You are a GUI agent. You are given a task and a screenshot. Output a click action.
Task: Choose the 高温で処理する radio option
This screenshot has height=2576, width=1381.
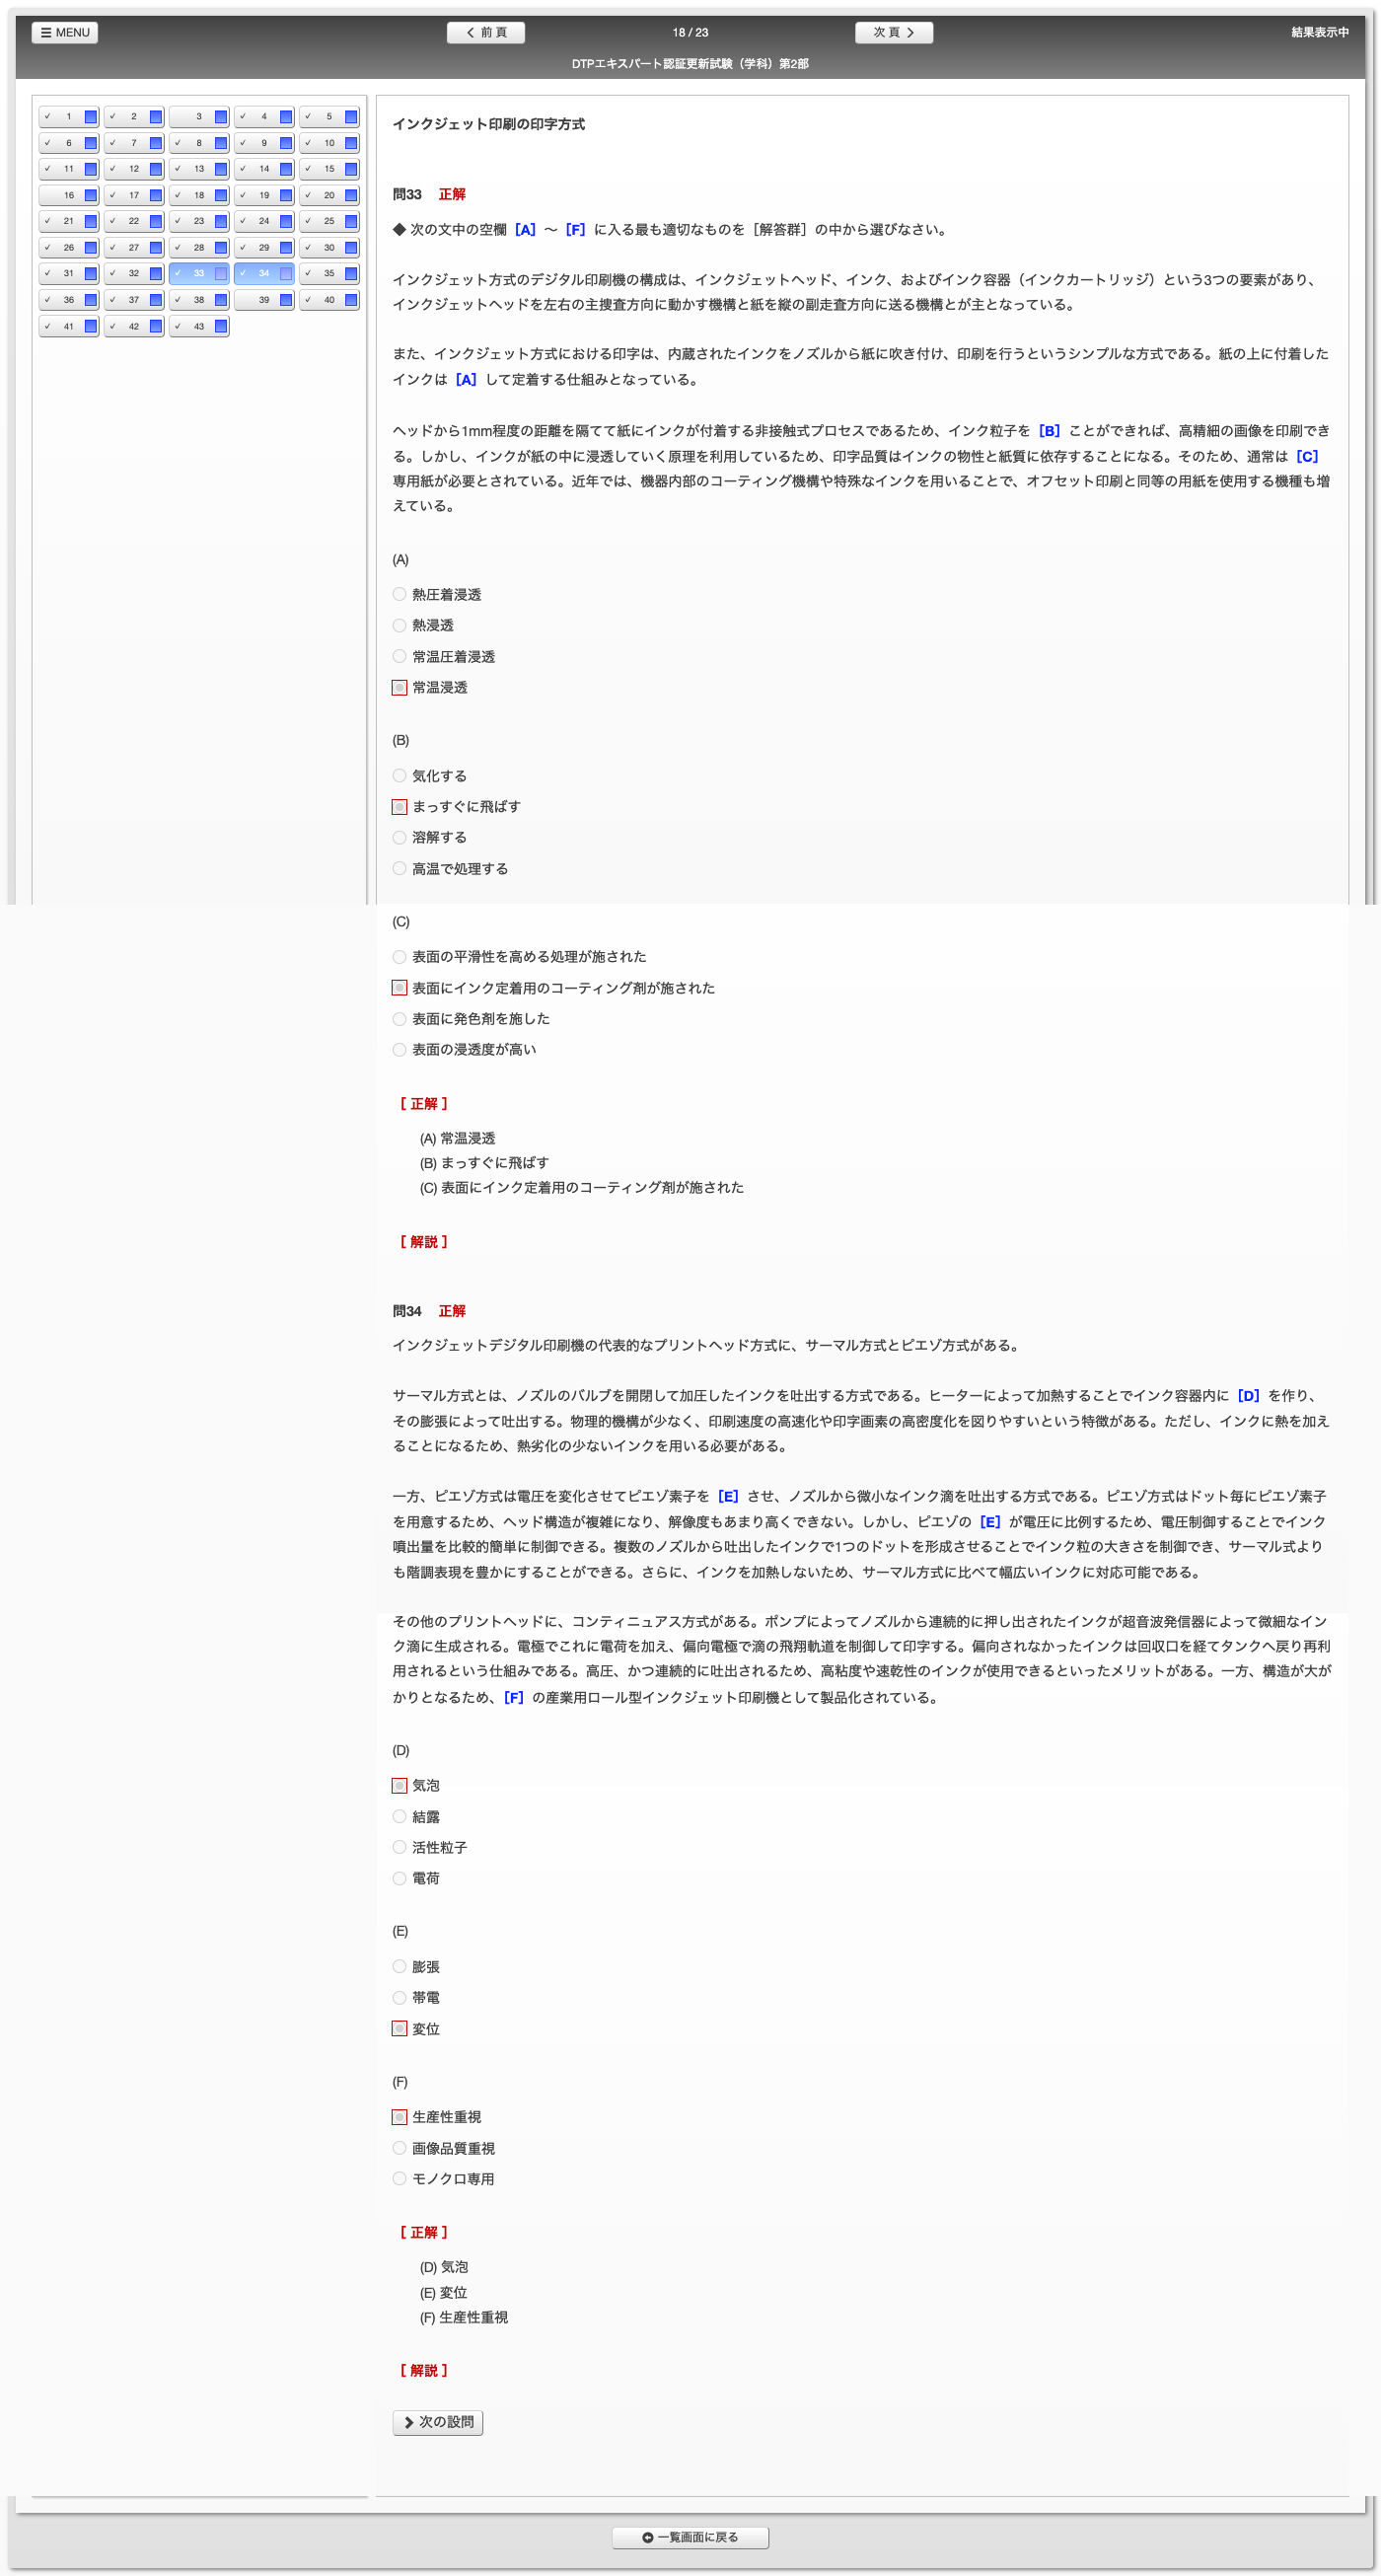(399, 869)
